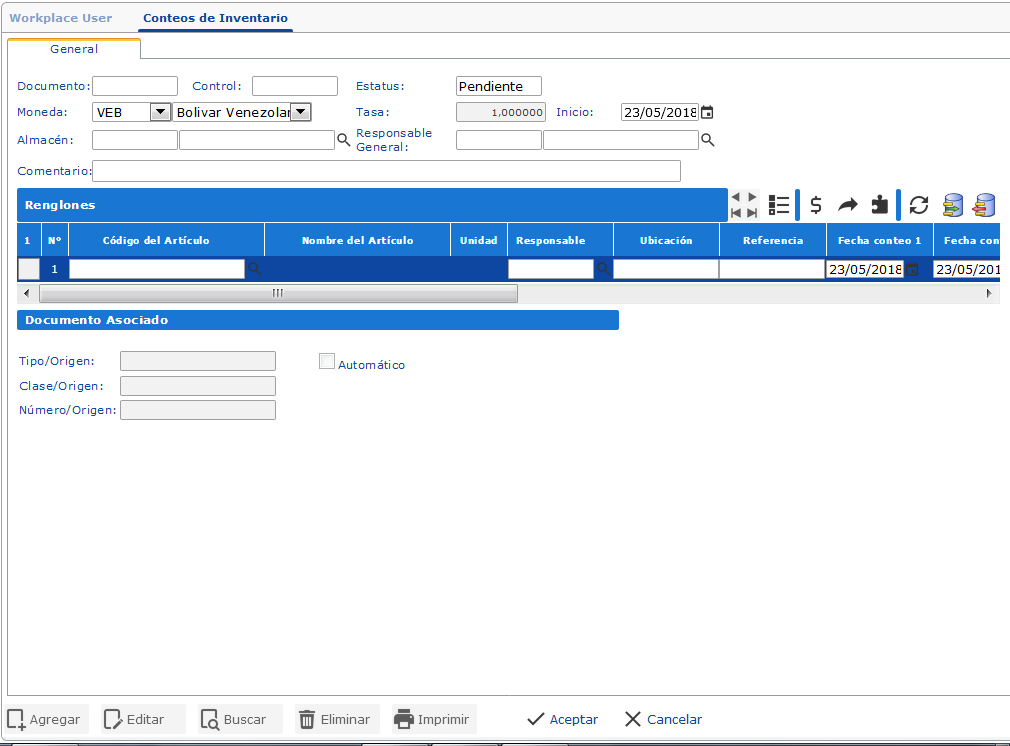Open the Fecha conteo 1 calendar picker
The height and width of the screenshot is (746, 1010).
tap(912, 269)
